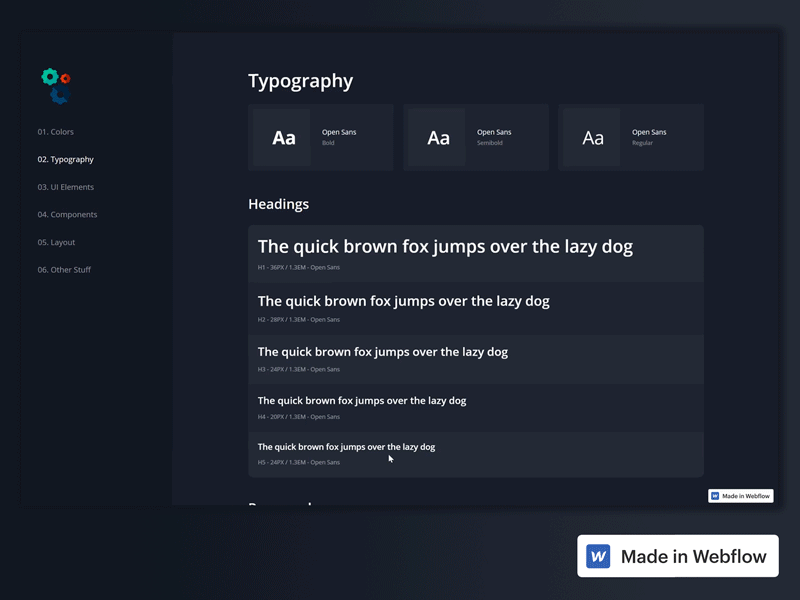Open the "01. Colors" section

[x=55, y=131]
